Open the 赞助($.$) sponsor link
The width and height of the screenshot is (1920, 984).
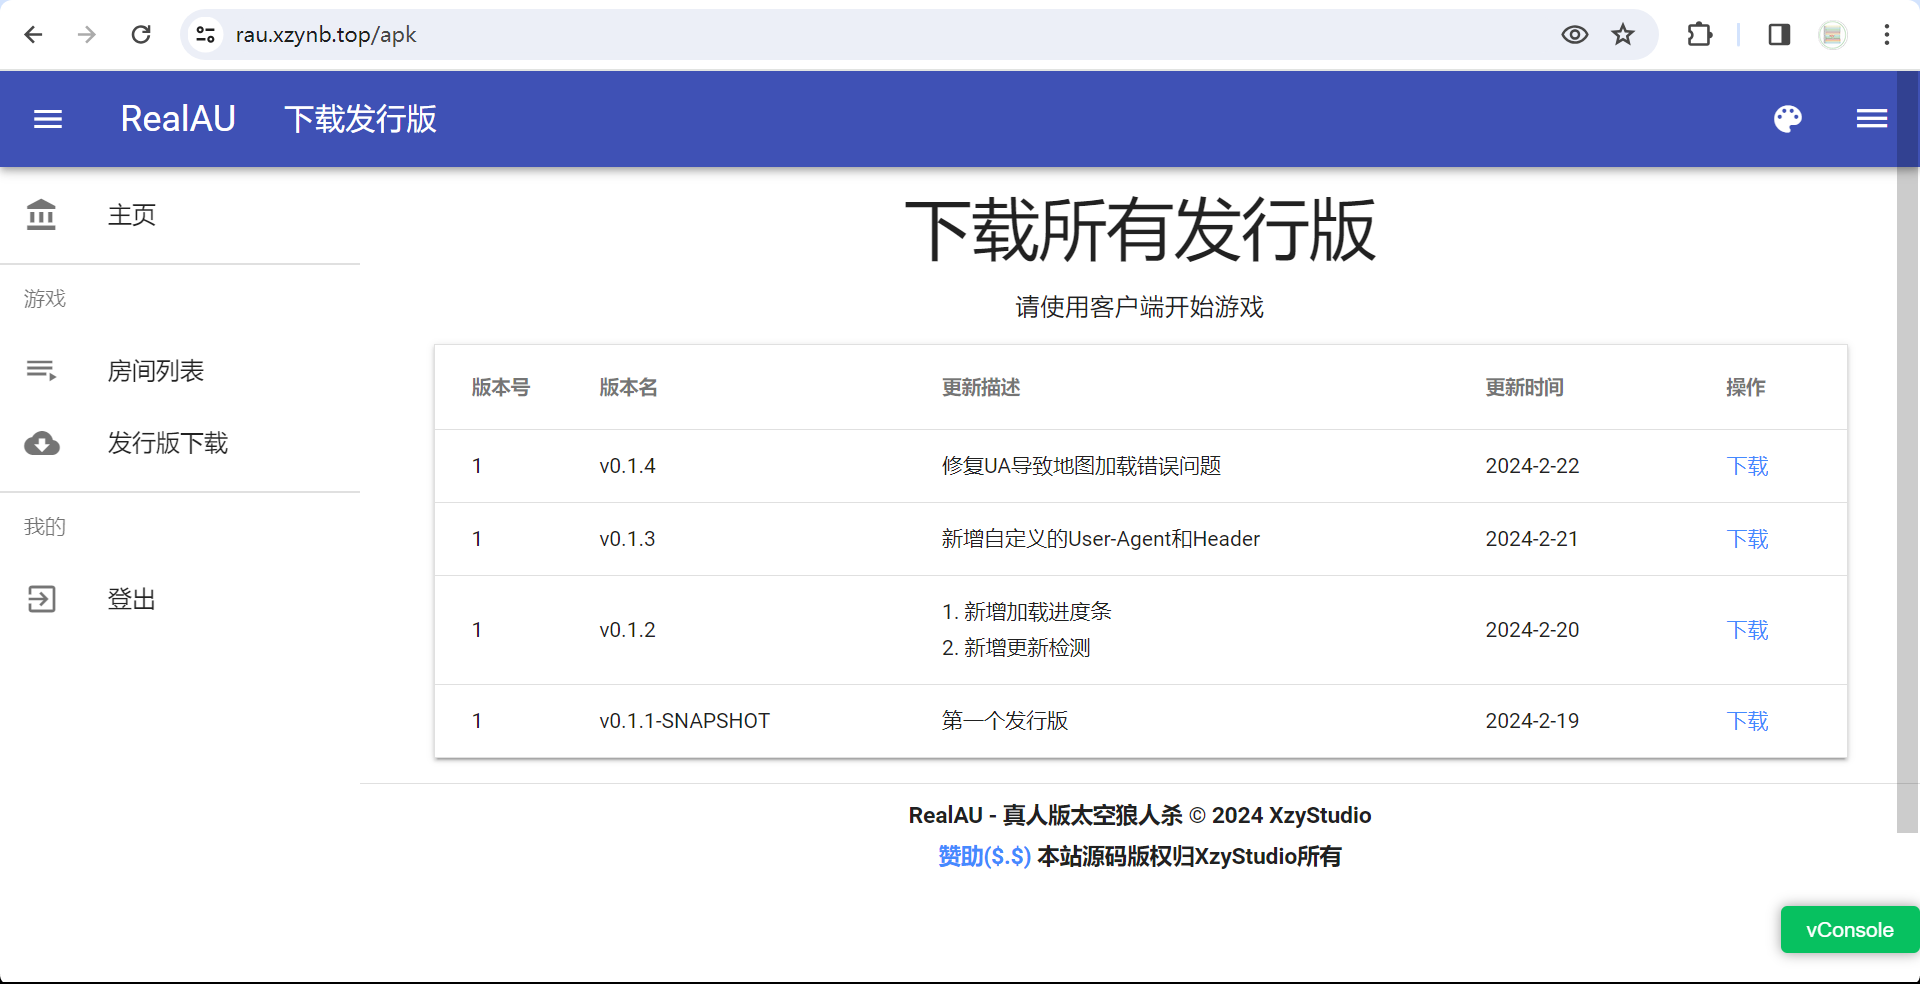984,856
